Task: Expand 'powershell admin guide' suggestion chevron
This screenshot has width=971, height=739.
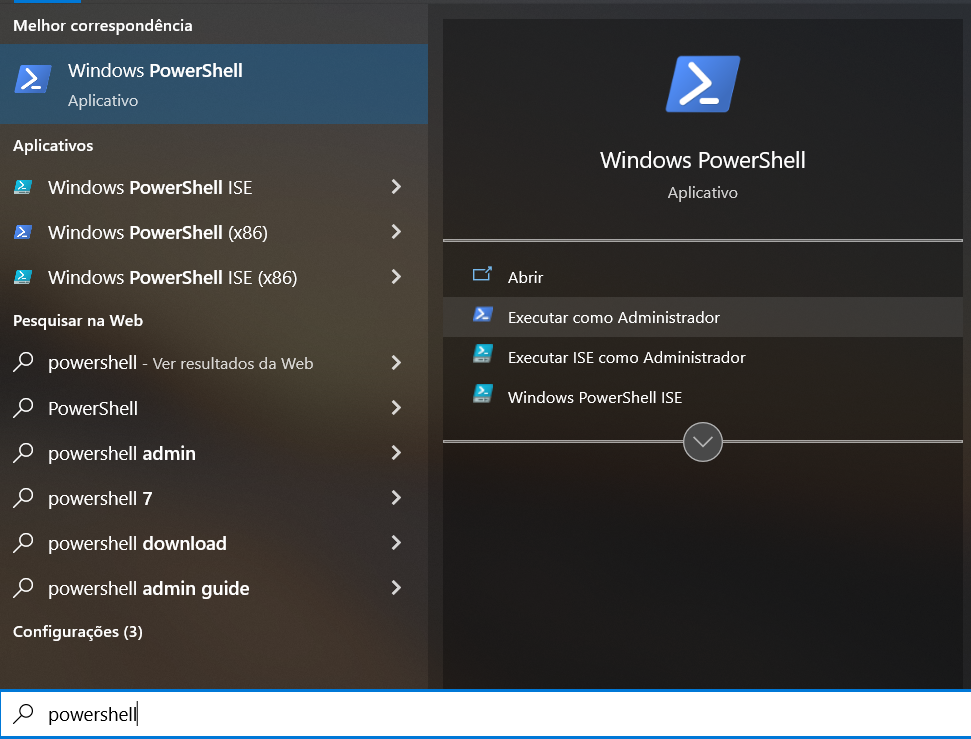Action: pos(396,587)
